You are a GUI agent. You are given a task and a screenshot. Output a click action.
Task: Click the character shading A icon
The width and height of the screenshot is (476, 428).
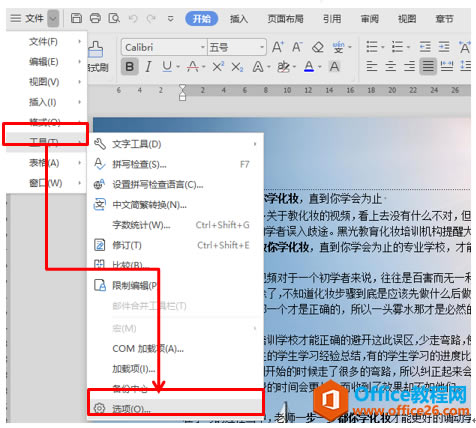tap(334, 67)
